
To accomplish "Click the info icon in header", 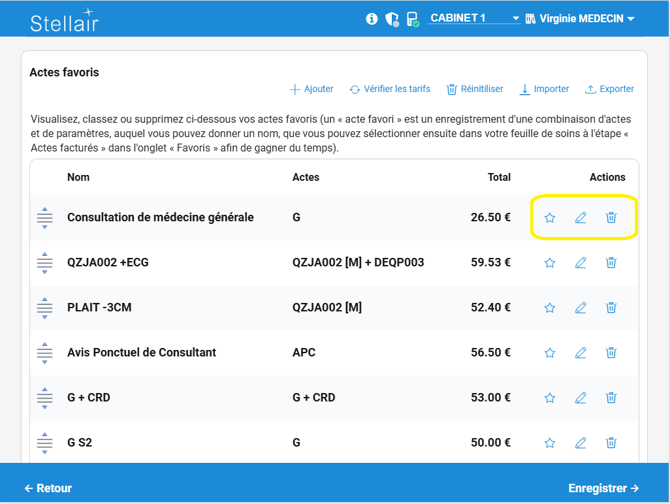I will (x=372, y=19).
